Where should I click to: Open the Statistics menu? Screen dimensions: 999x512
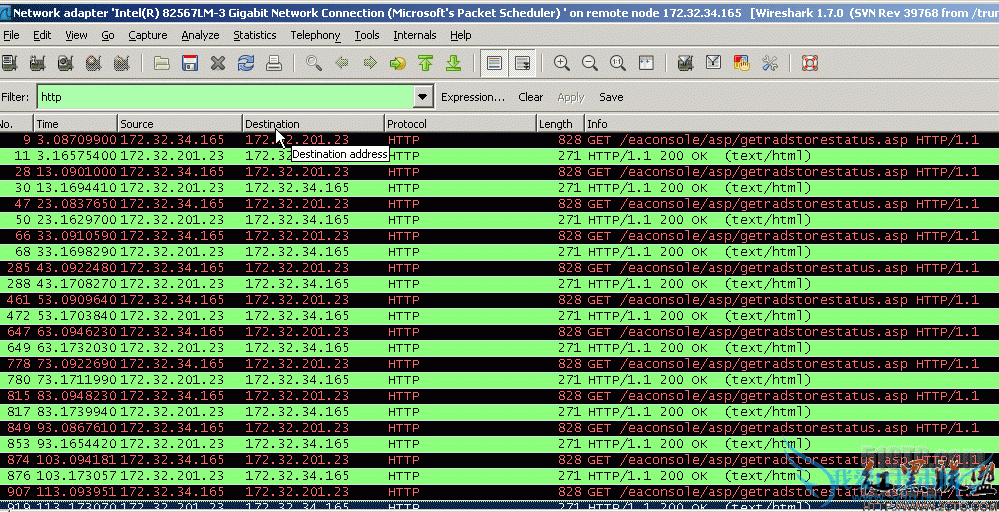pyautogui.click(x=254, y=35)
